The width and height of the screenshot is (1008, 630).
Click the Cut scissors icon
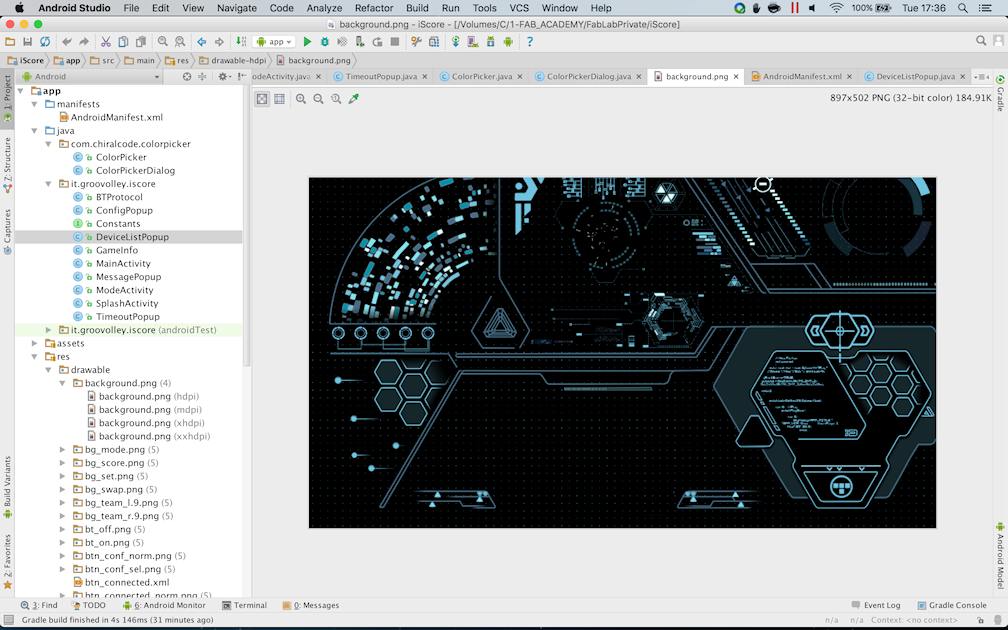click(x=105, y=42)
